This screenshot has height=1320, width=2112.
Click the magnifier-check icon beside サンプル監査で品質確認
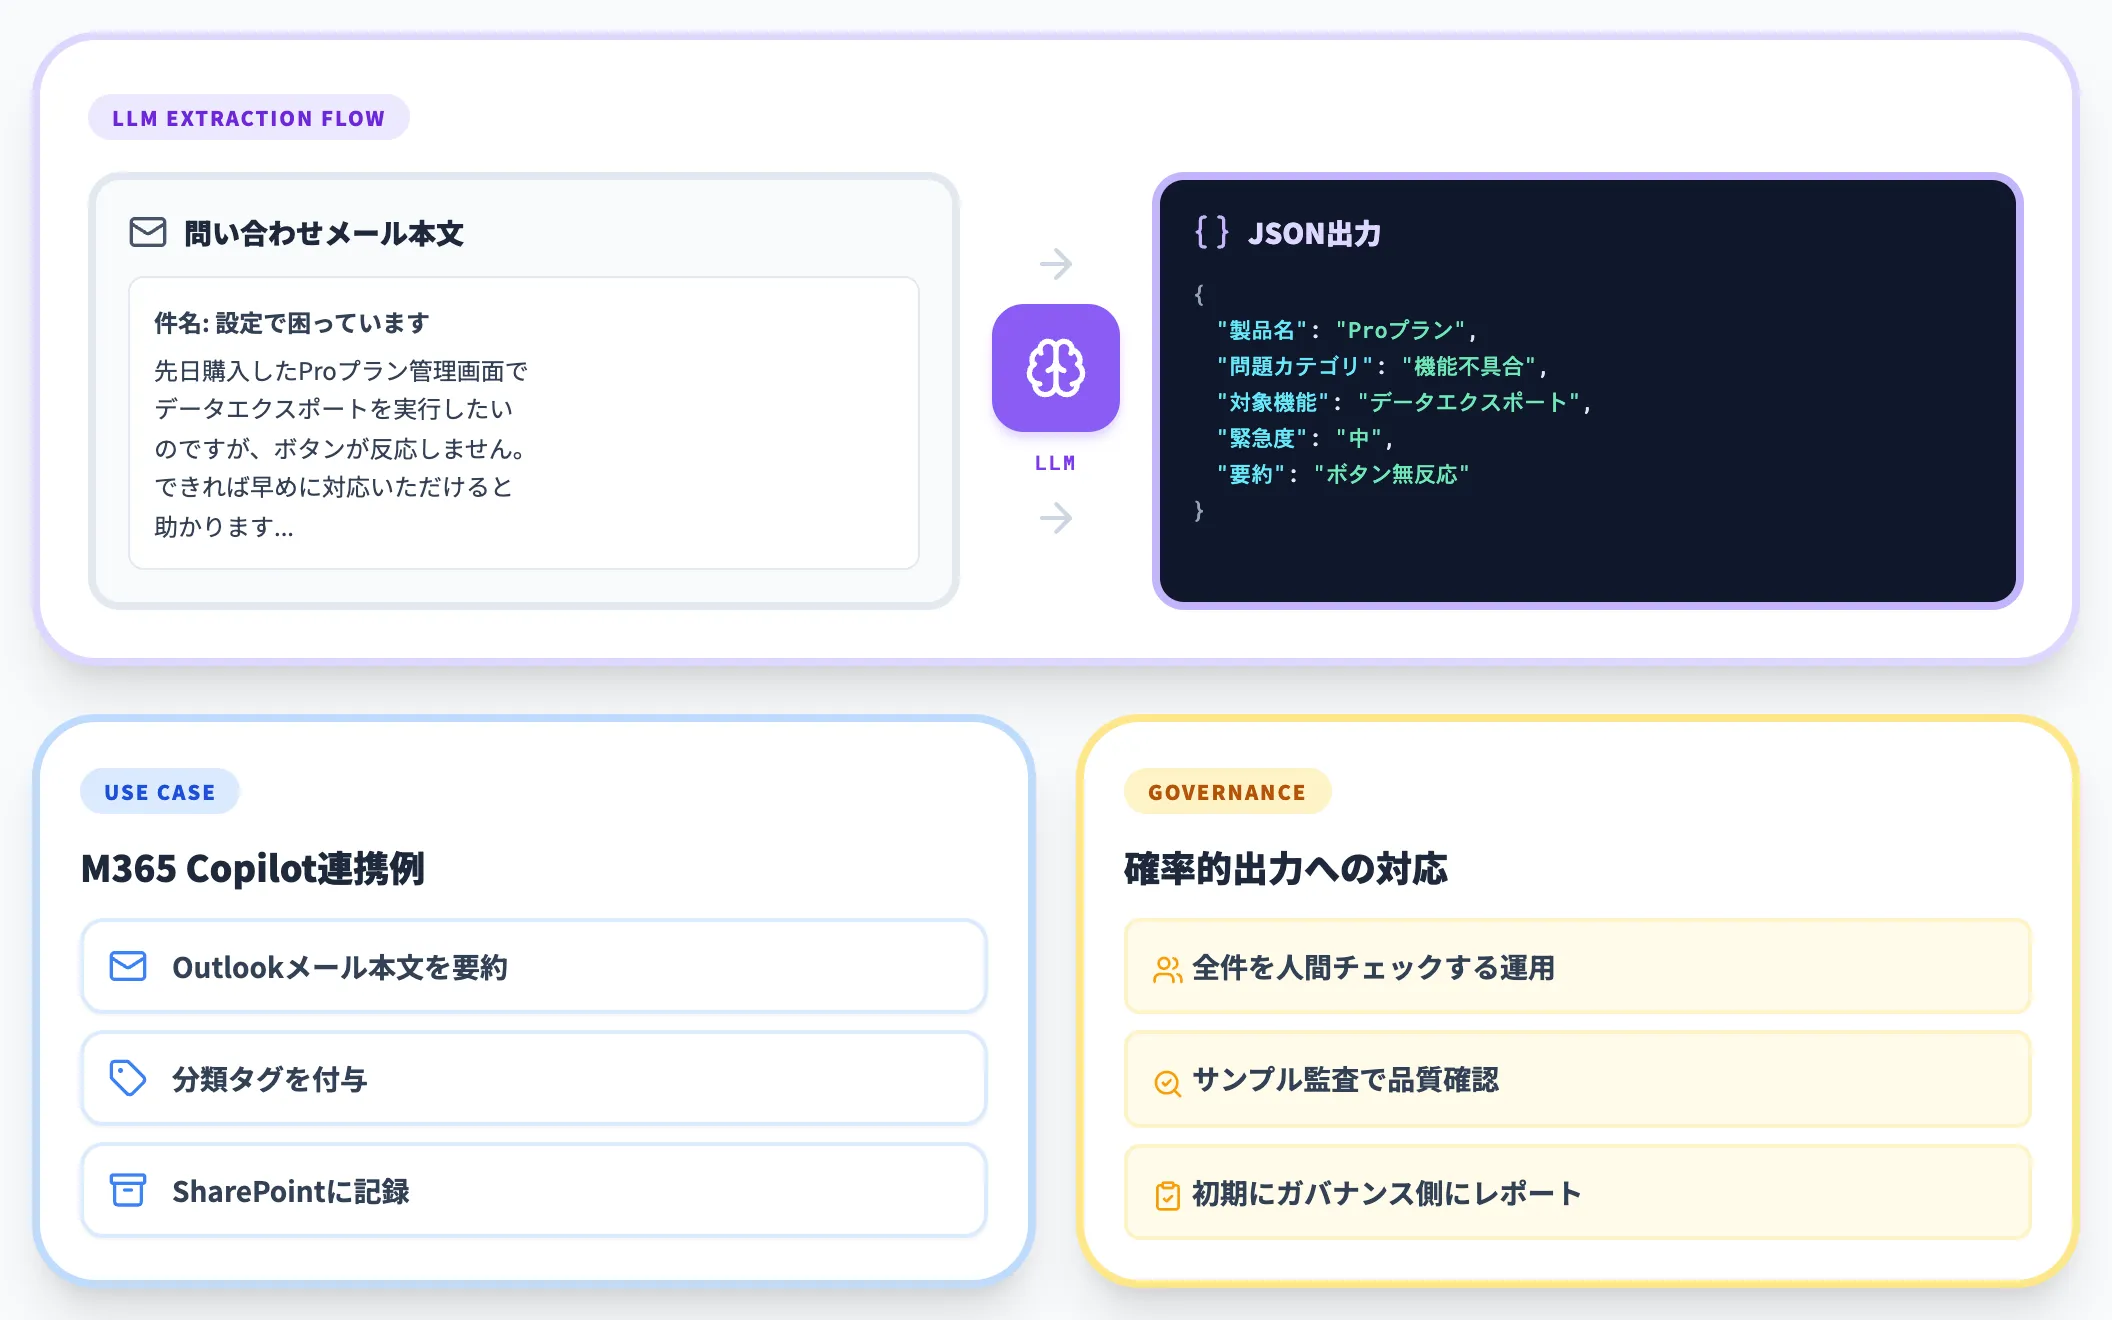point(1167,1082)
